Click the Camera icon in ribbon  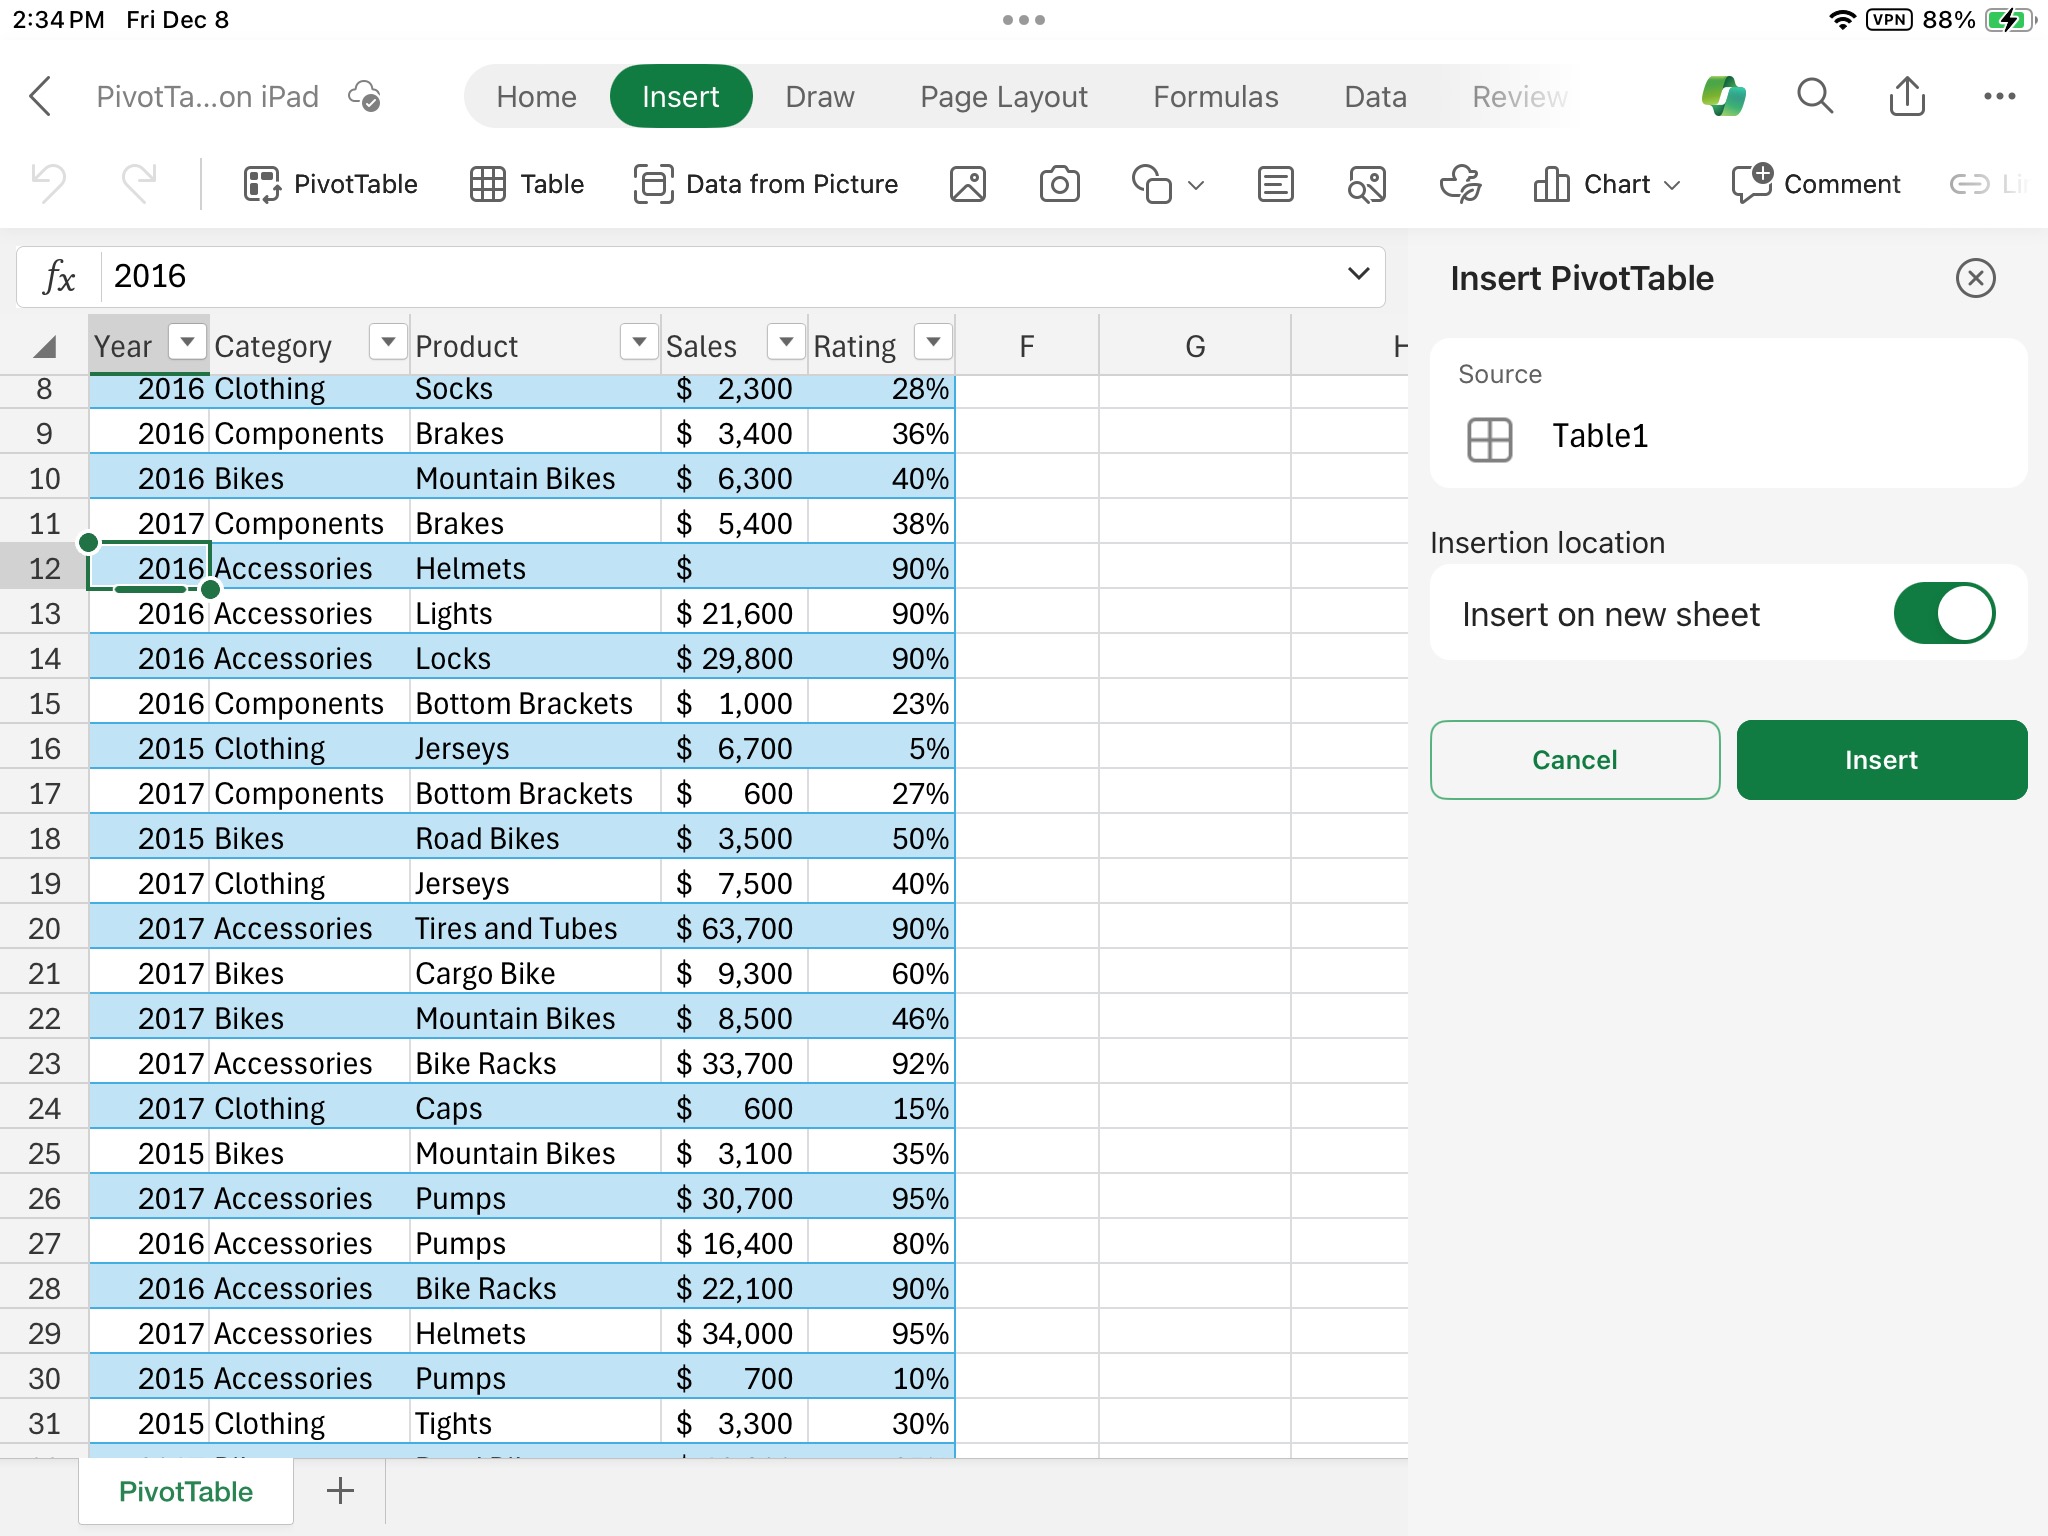tap(1061, 181)
